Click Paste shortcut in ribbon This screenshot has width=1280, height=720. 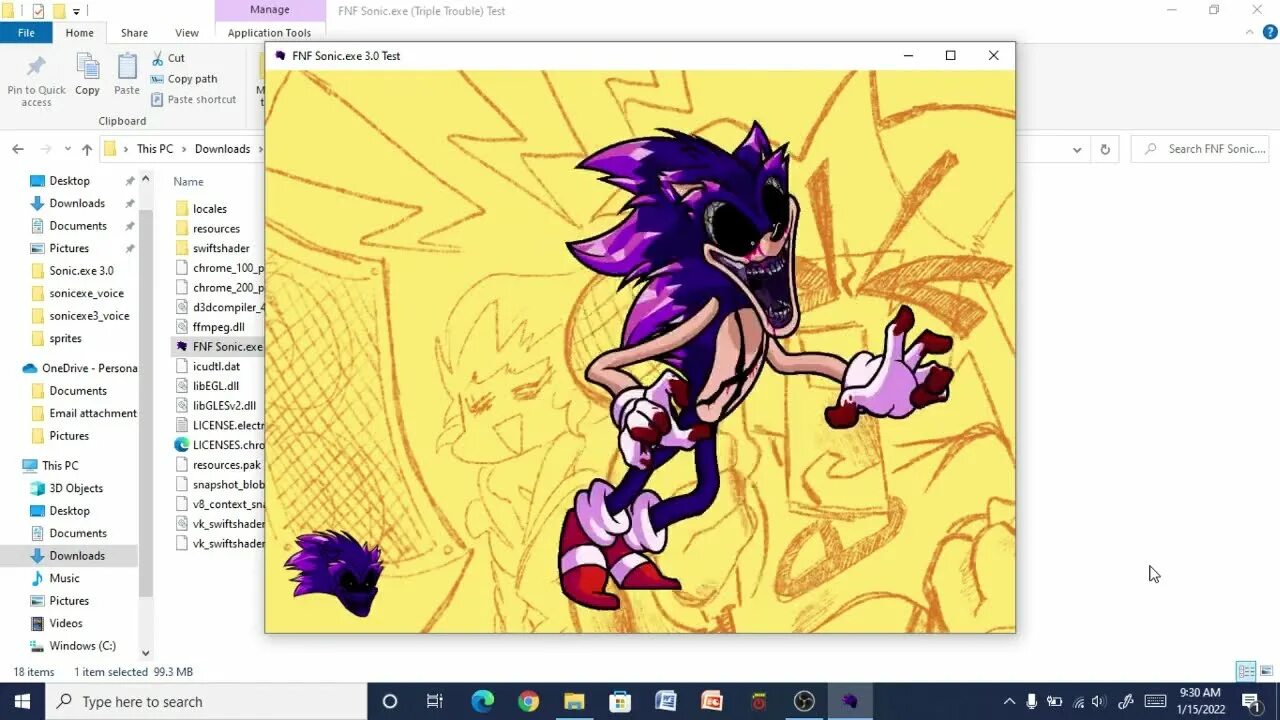tap(194, 99)
